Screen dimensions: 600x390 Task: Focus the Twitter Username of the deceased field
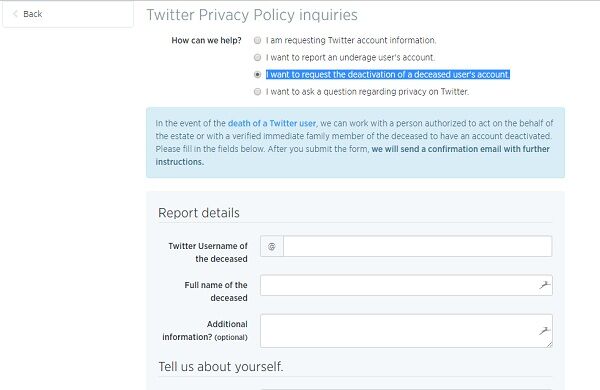point(417,246)
